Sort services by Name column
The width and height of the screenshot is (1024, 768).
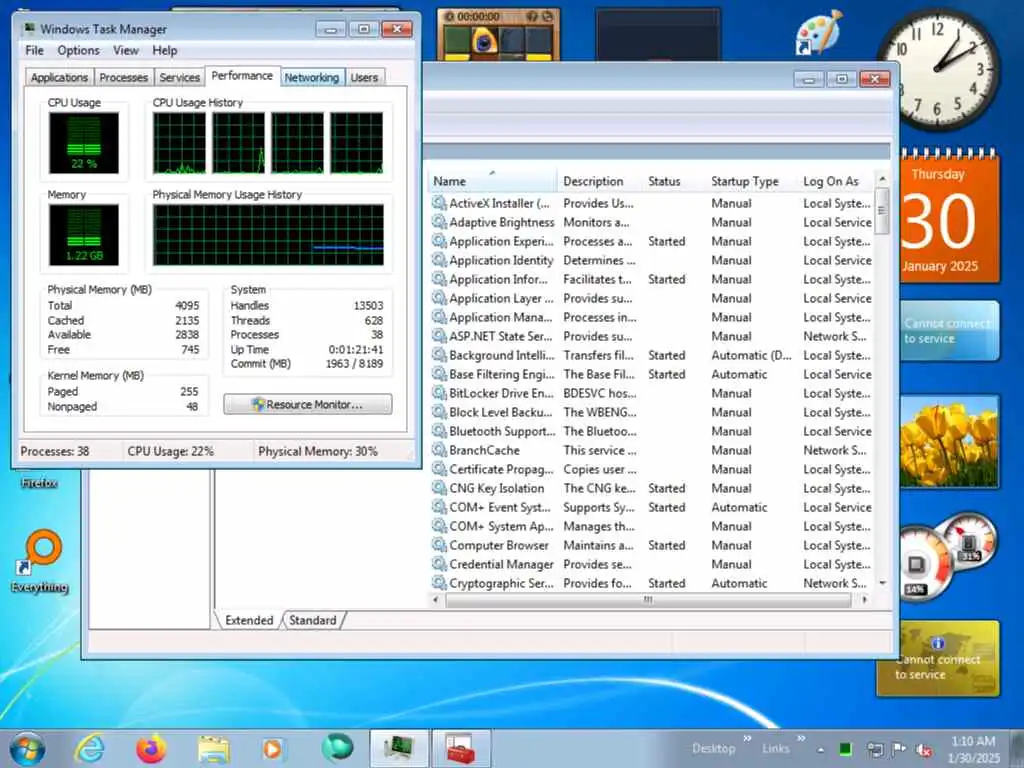[x=493, y=181]
